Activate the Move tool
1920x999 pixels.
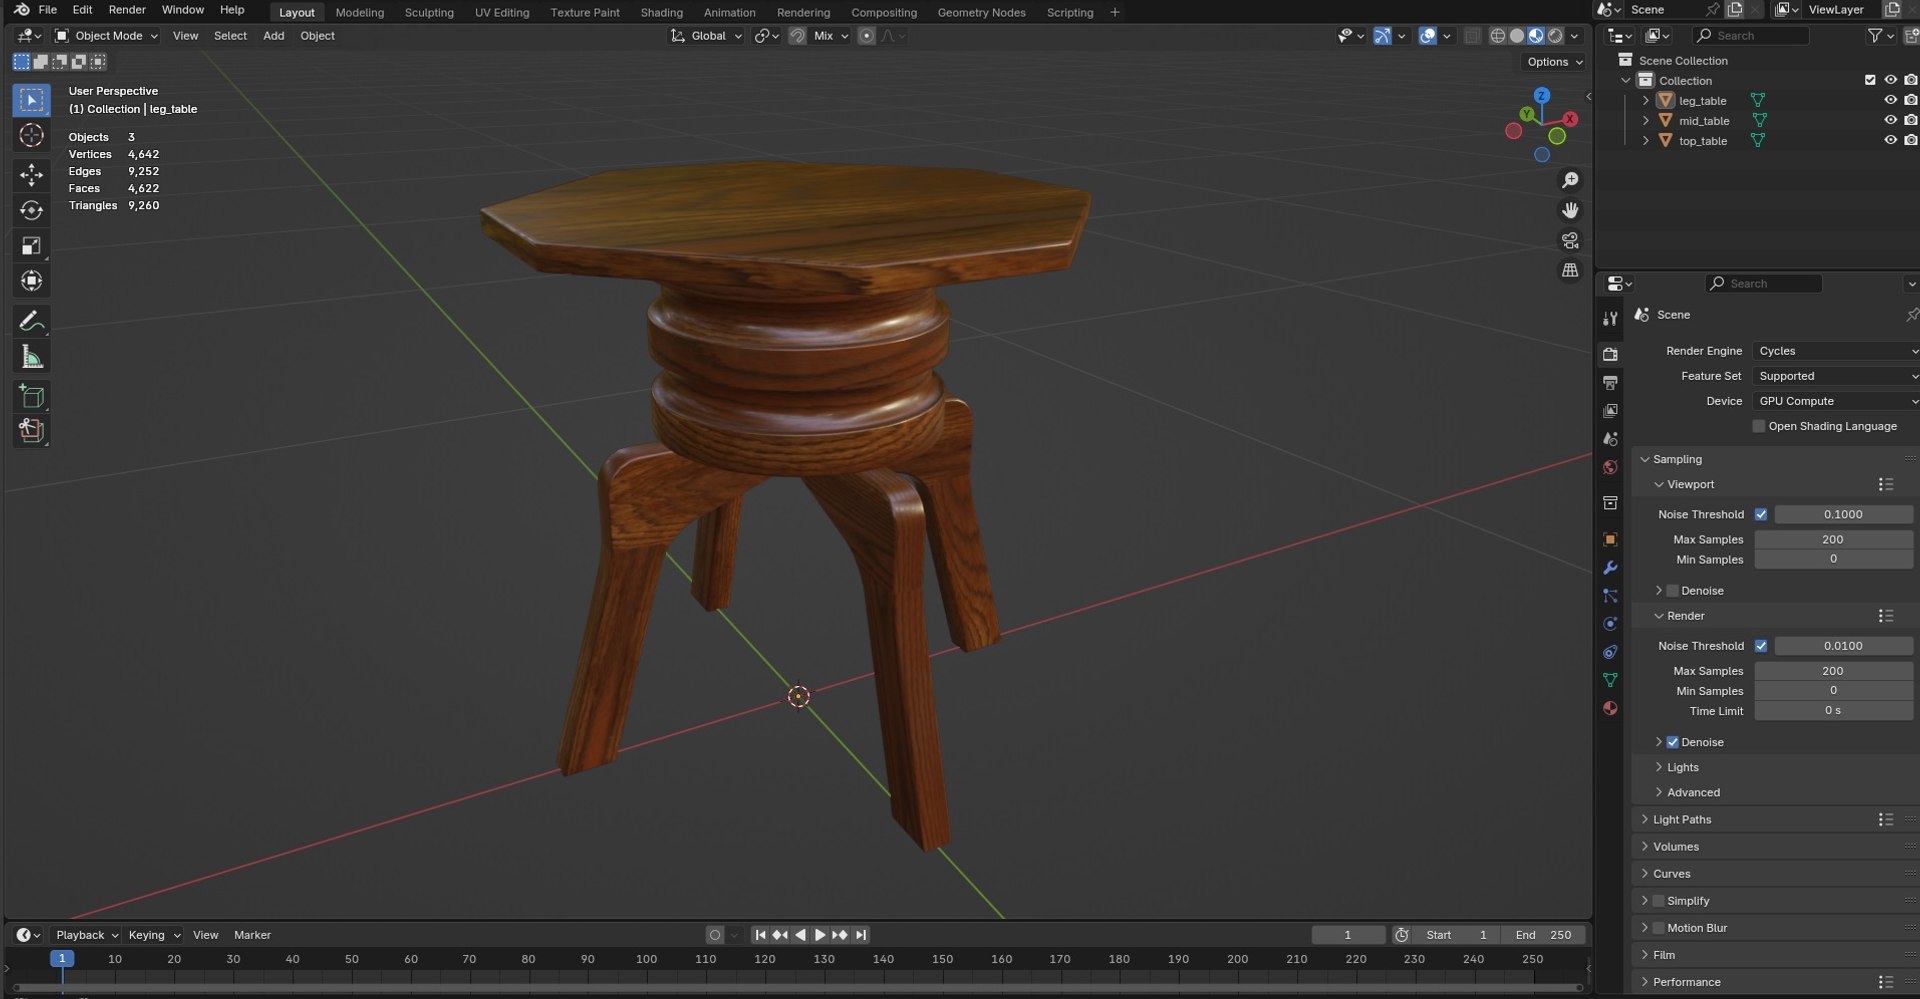point(32,175)
